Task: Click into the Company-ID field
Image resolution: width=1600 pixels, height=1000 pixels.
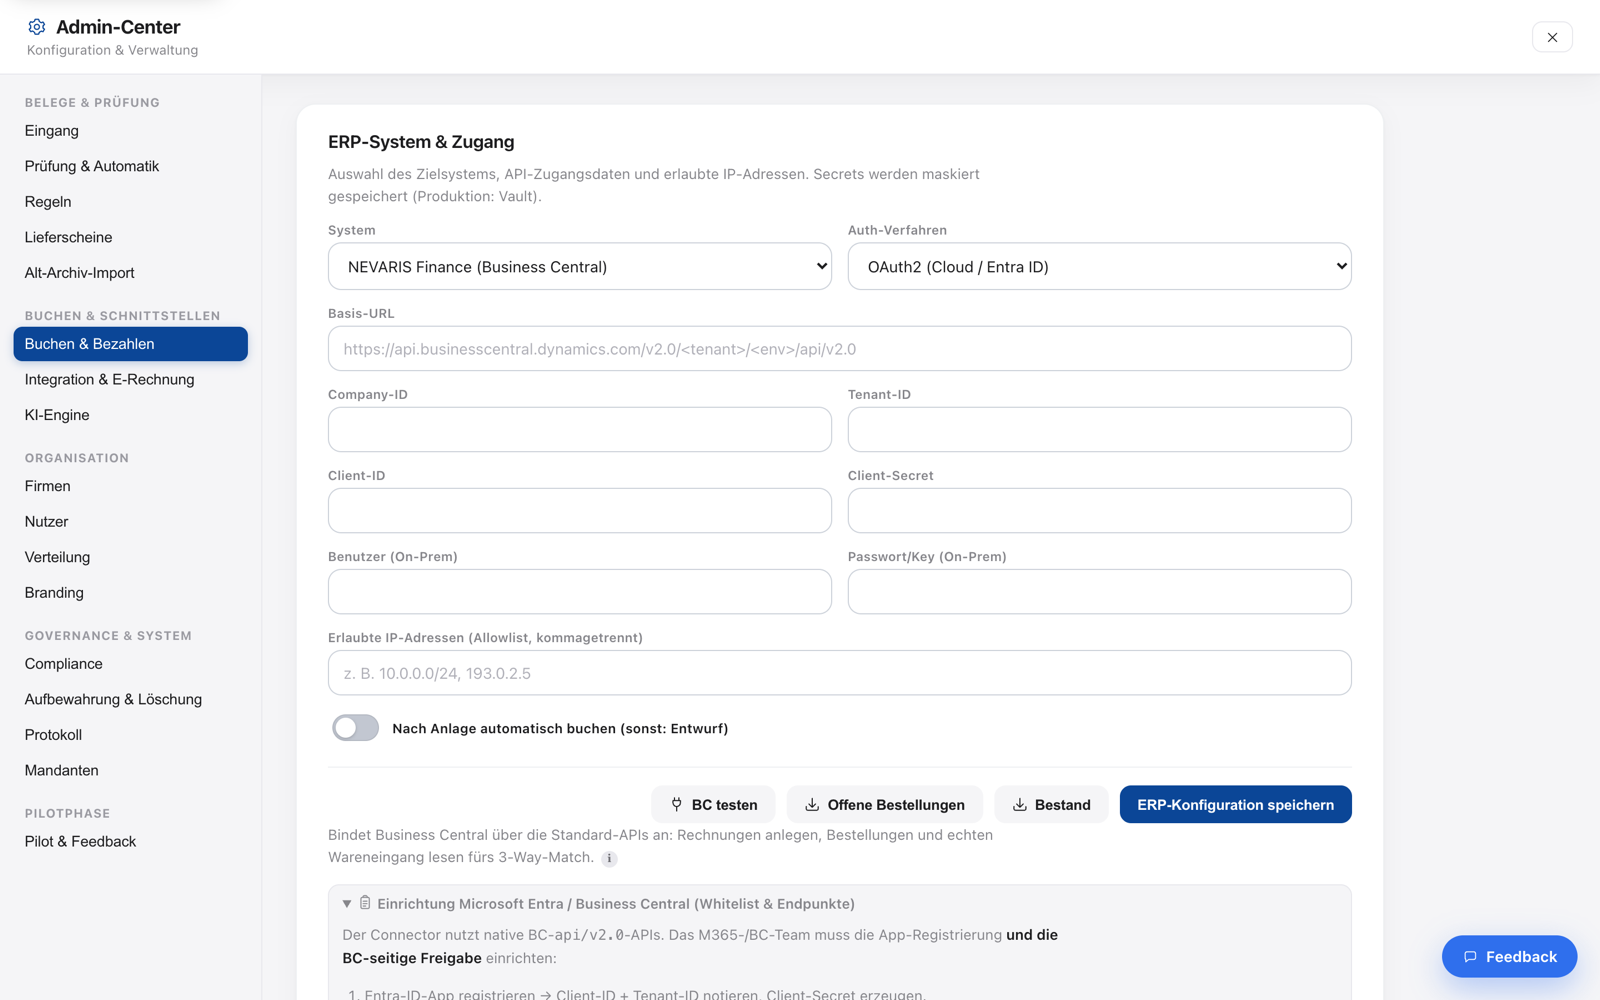Action: 580,430
